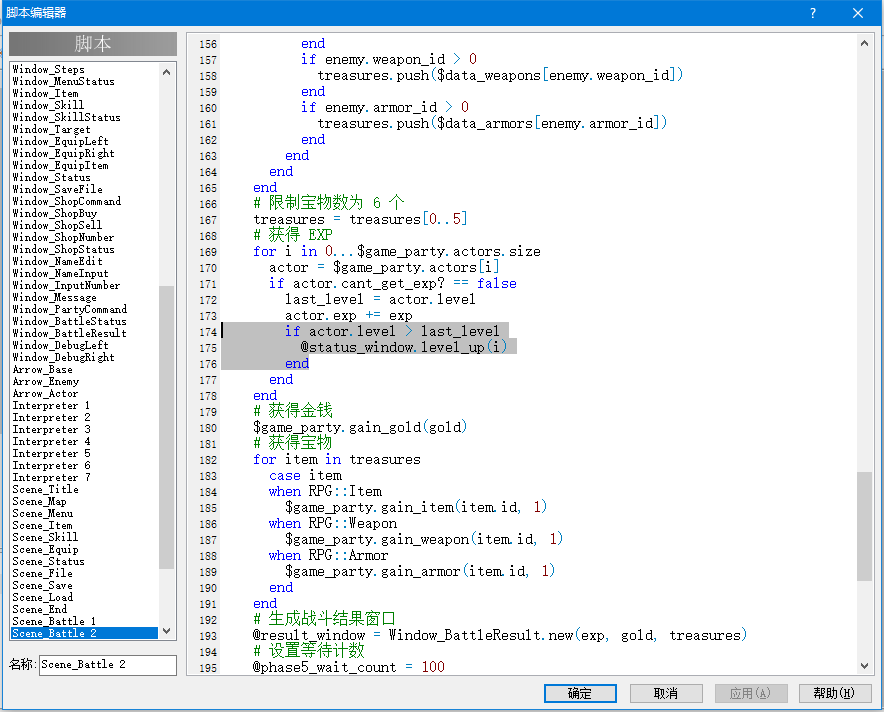The image size is (884, 712).
Task: Select Window_Skill script
Action: click(x=48, y=105)
